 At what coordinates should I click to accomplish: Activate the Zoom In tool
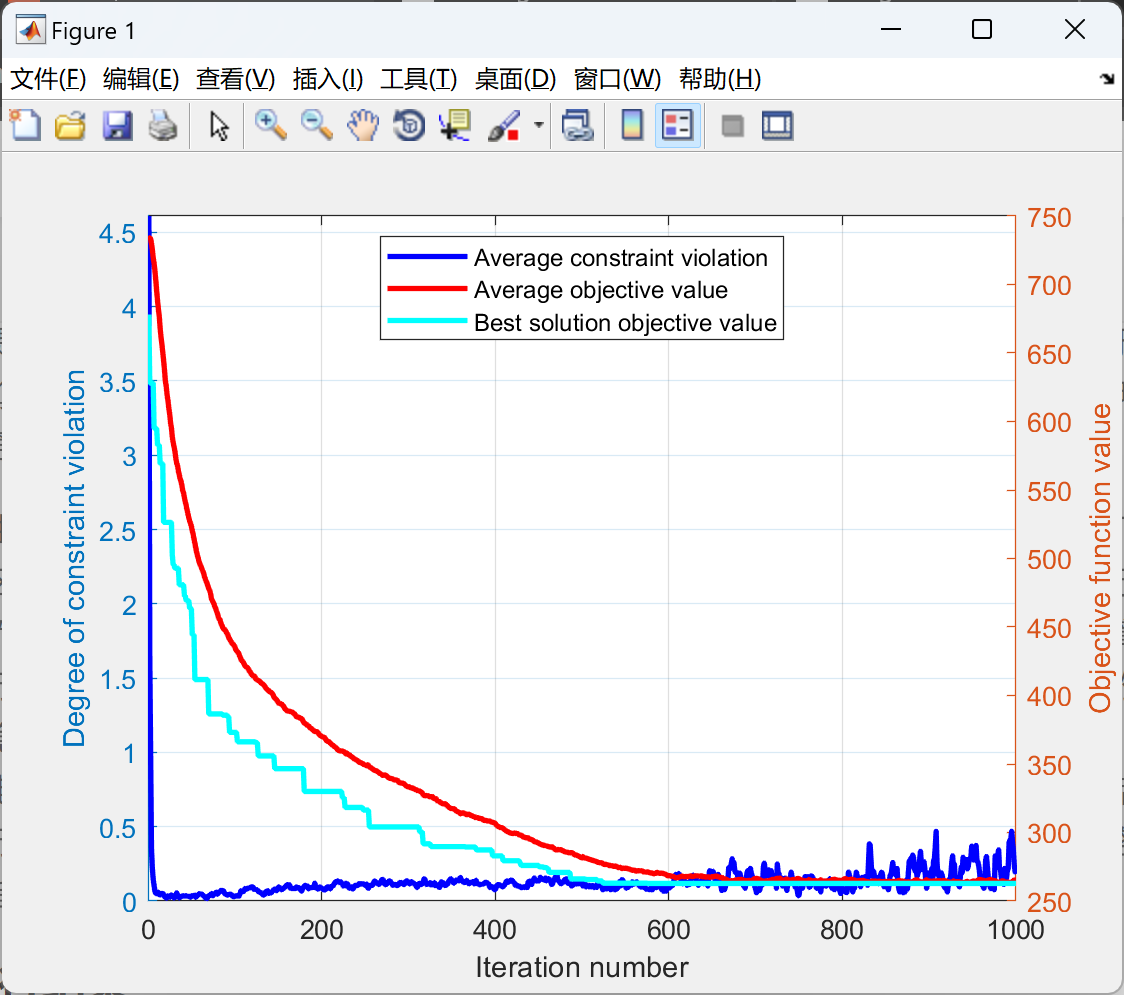270,125
